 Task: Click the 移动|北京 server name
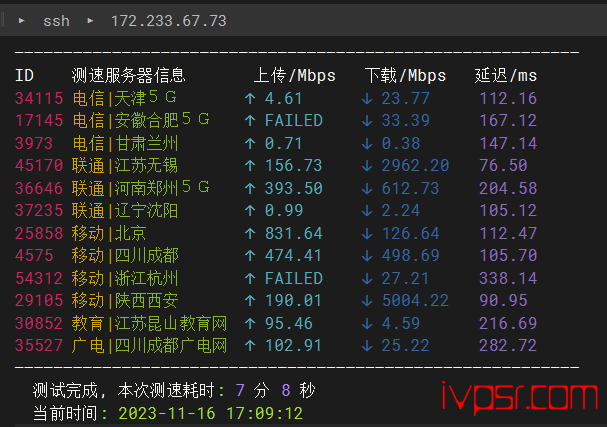click(x=109, y=233)
